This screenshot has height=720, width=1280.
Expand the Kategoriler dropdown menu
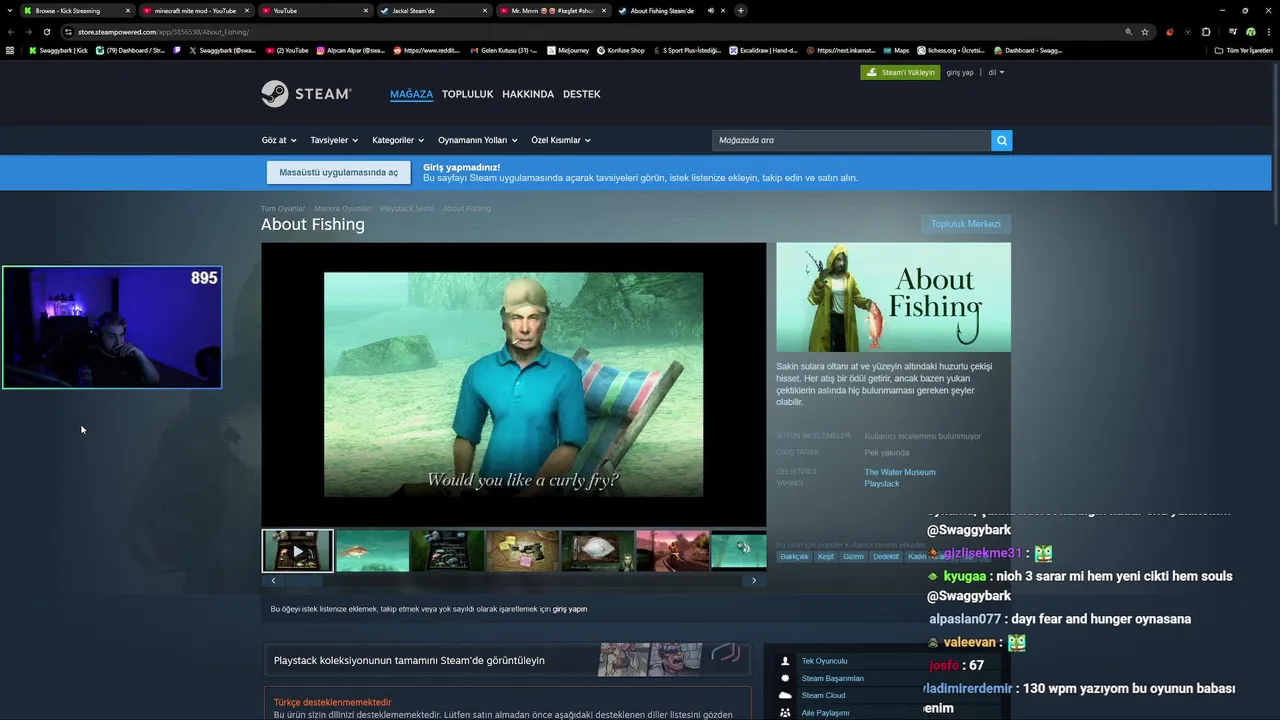[398, 140]
